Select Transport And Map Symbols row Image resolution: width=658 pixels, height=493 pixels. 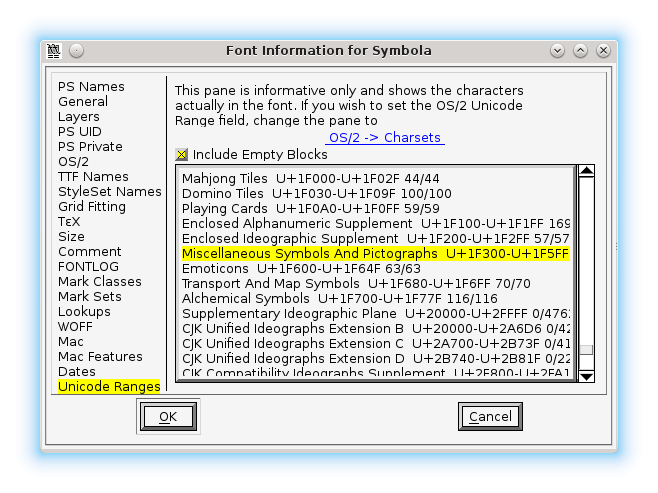click(376, 284)
